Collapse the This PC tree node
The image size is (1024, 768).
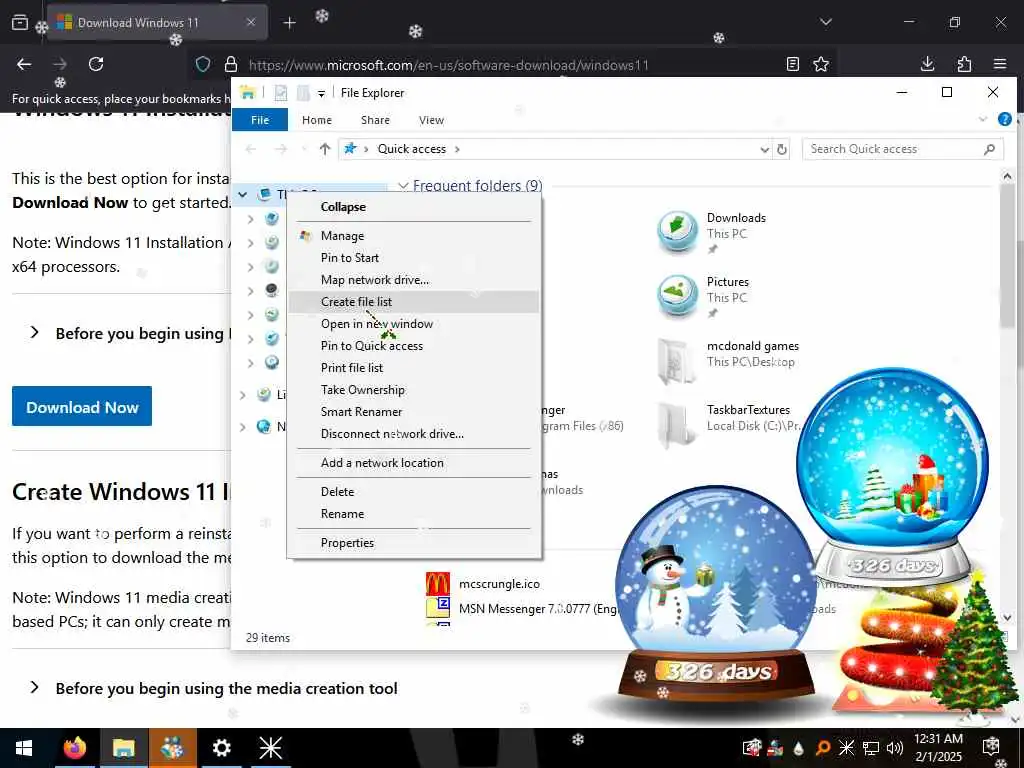pos(242,194)
